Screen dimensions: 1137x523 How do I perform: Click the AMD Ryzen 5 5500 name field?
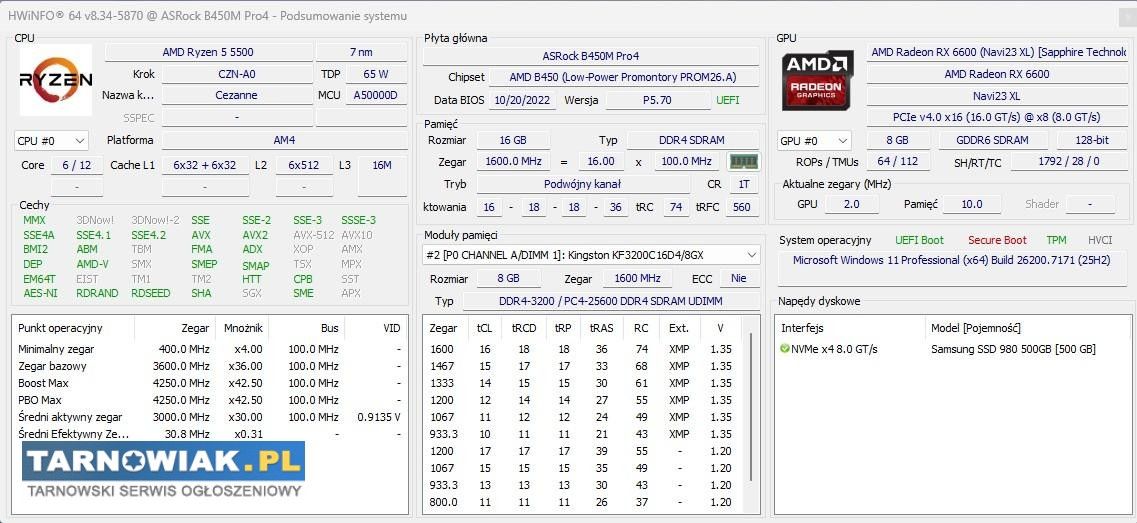click(207, 52)
